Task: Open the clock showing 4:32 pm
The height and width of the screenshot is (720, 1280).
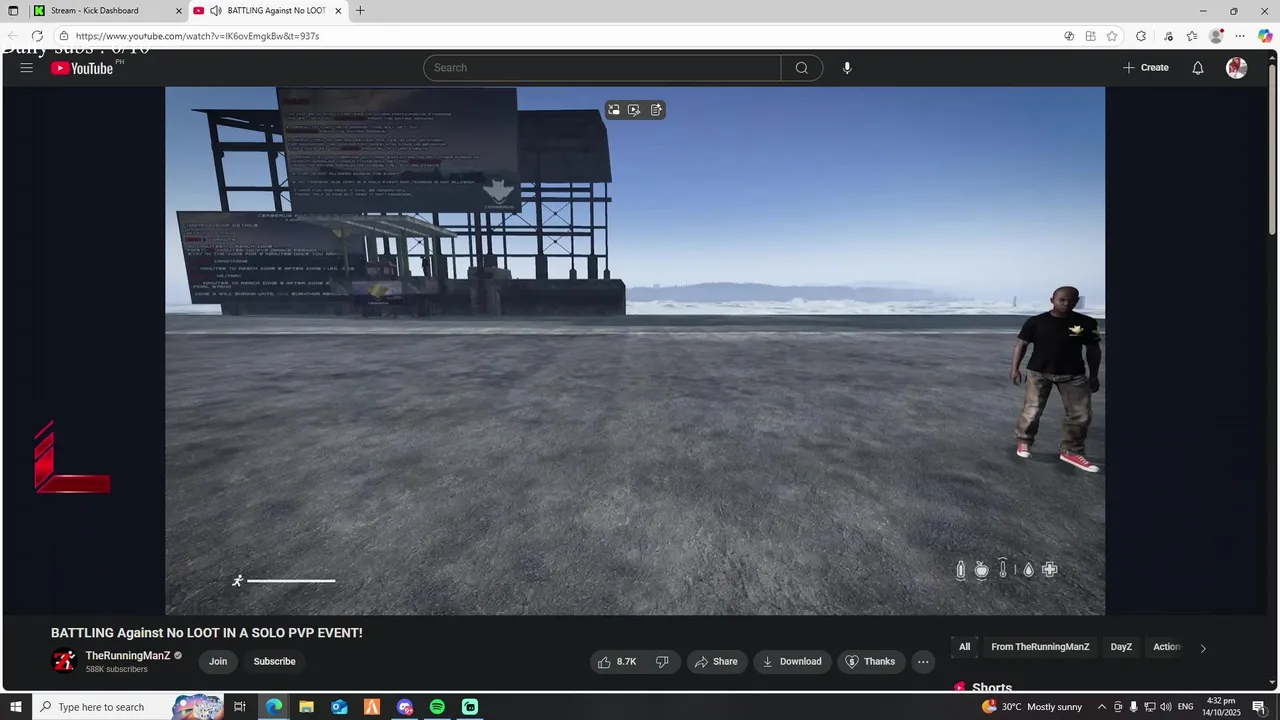Action: pyautogui.click(x=1222, y=707)
